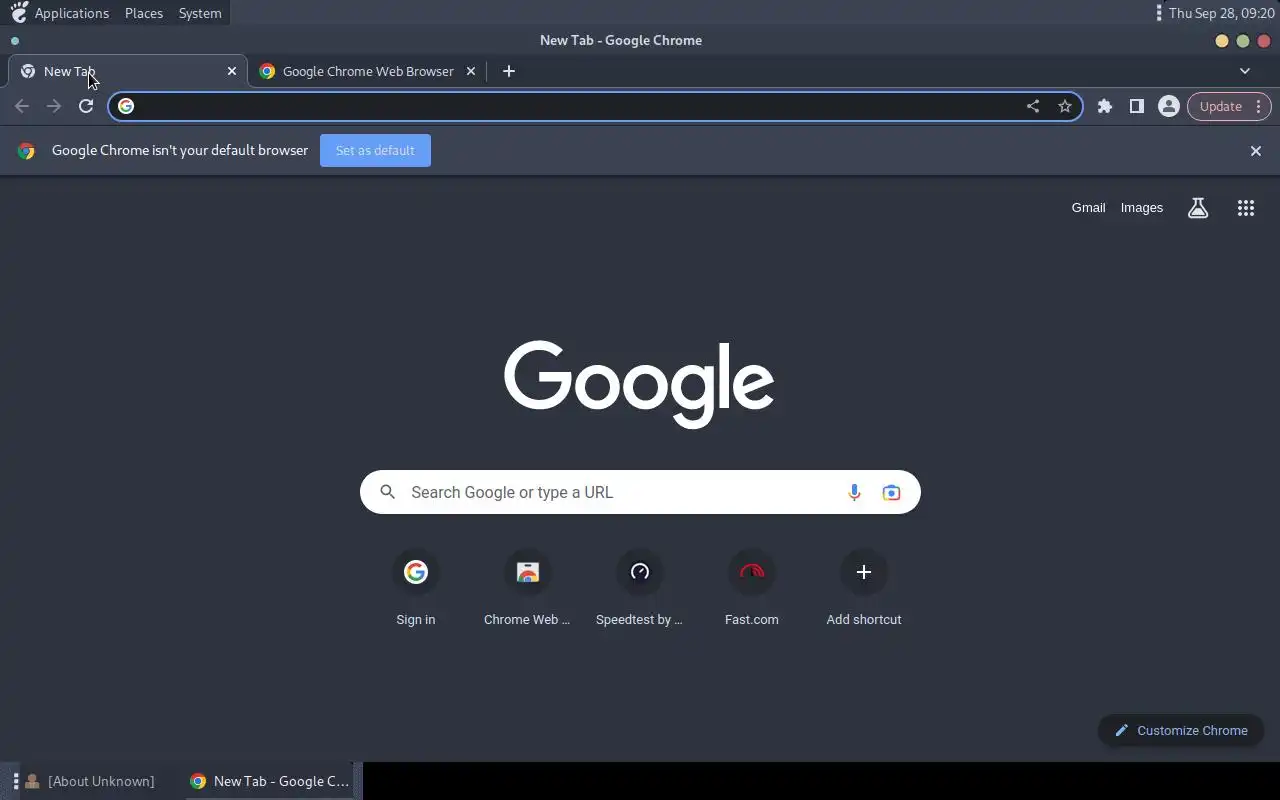Click the yellow minimize window button
Viewport: 1280px width, 800px height.
[1222, 41]
